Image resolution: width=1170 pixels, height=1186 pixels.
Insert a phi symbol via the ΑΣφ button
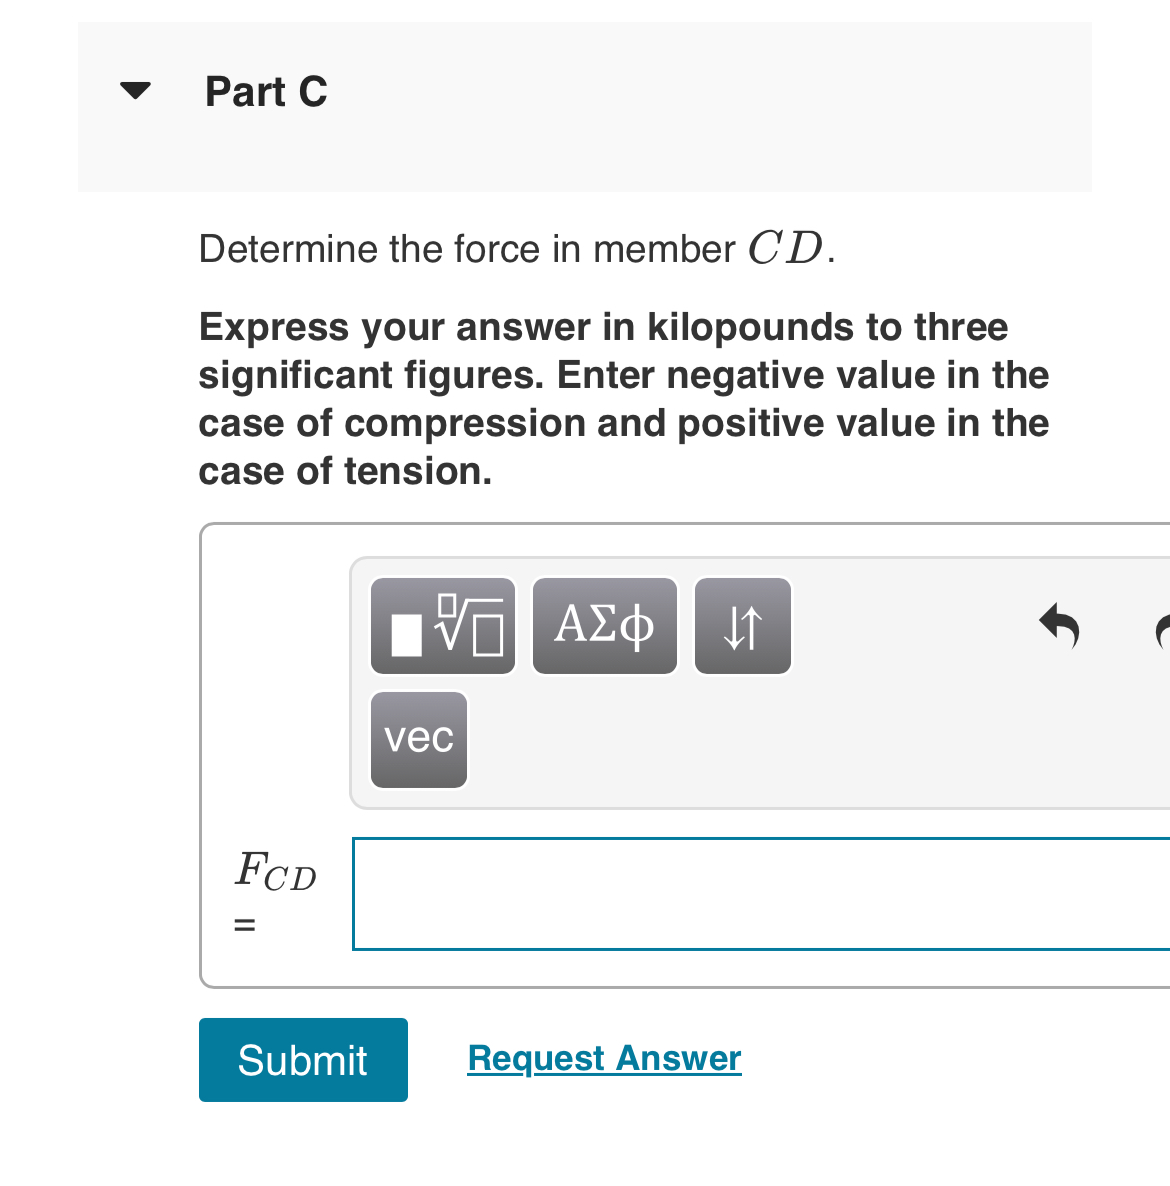[604, 625]
